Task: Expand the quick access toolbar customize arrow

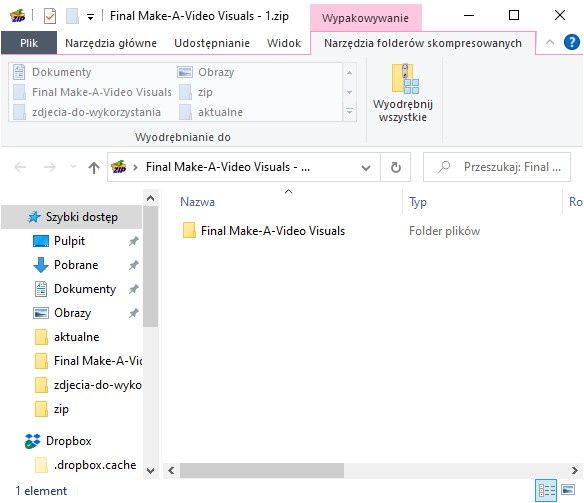Action: (90, 17)
